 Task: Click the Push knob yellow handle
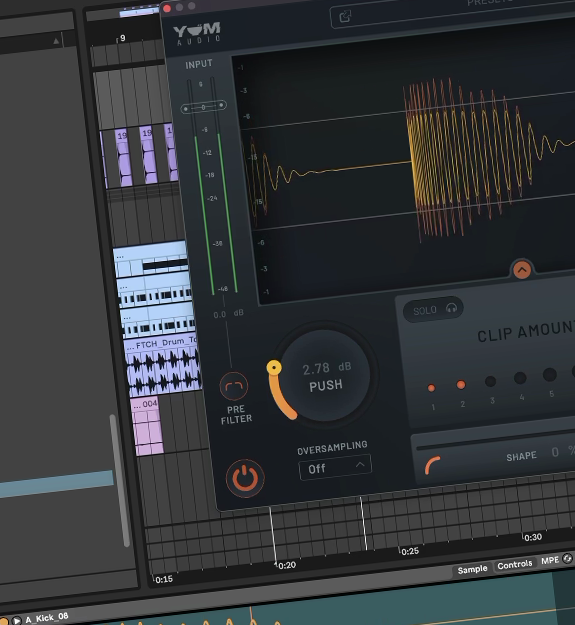274,368
